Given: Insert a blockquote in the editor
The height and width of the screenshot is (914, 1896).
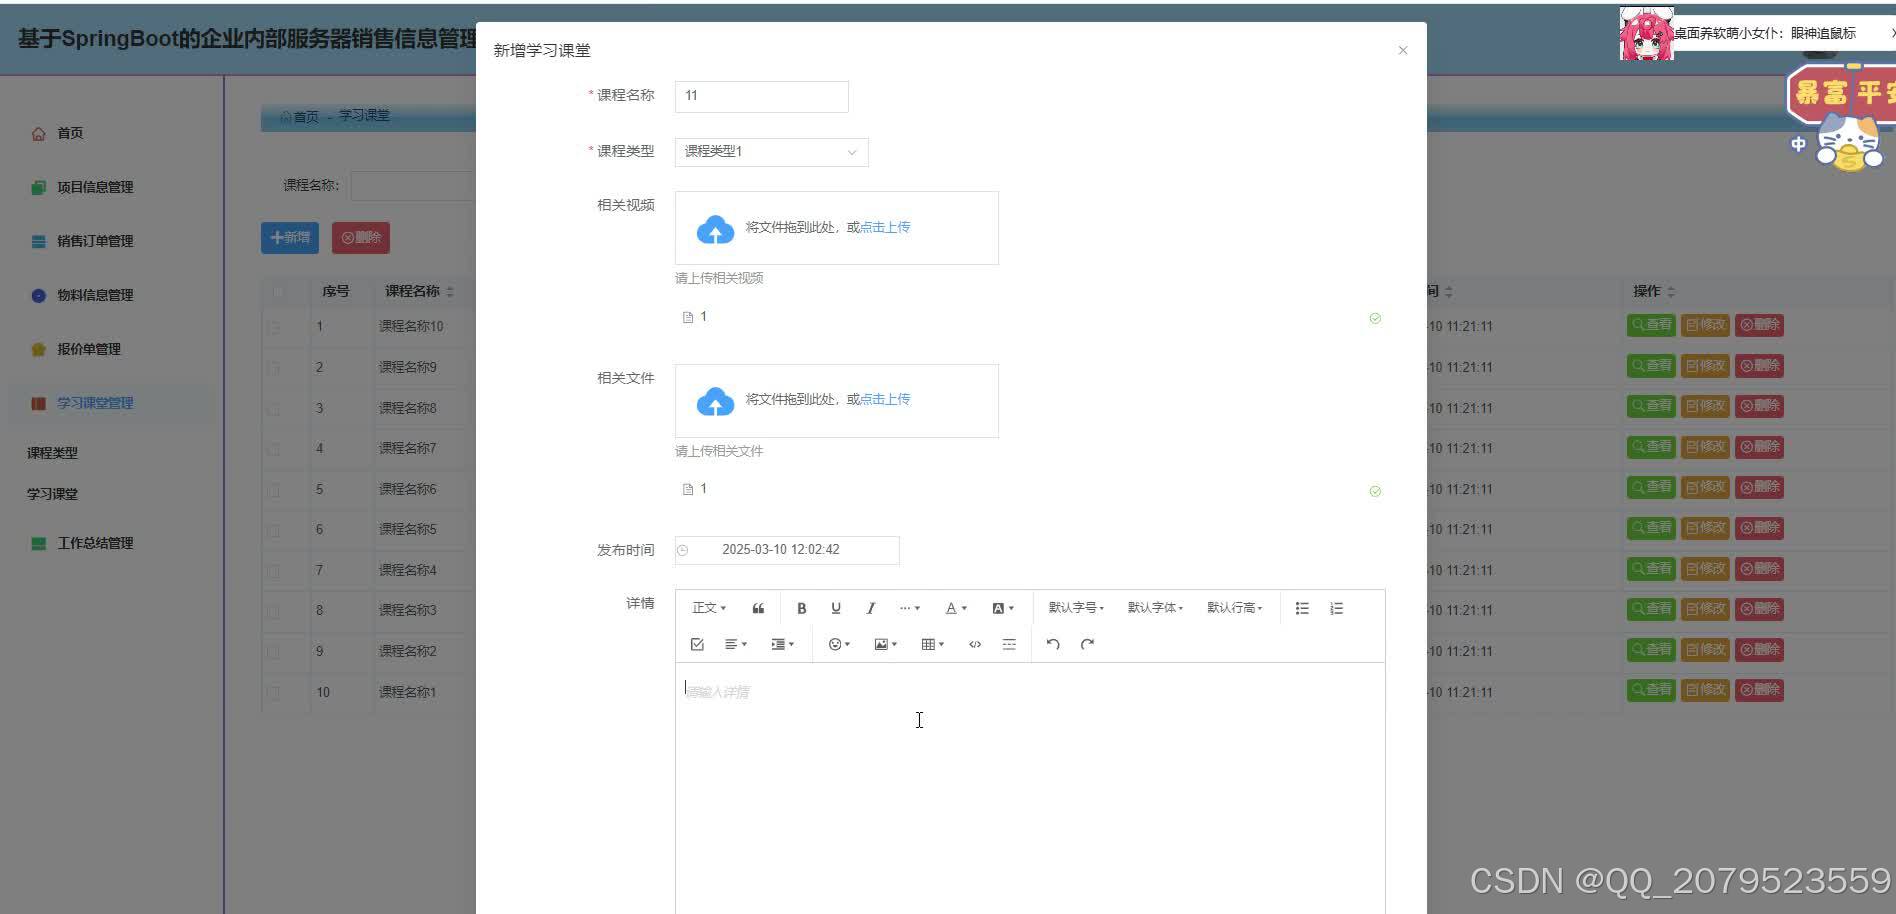Looking at the screenshot, I should coord(758,608).
